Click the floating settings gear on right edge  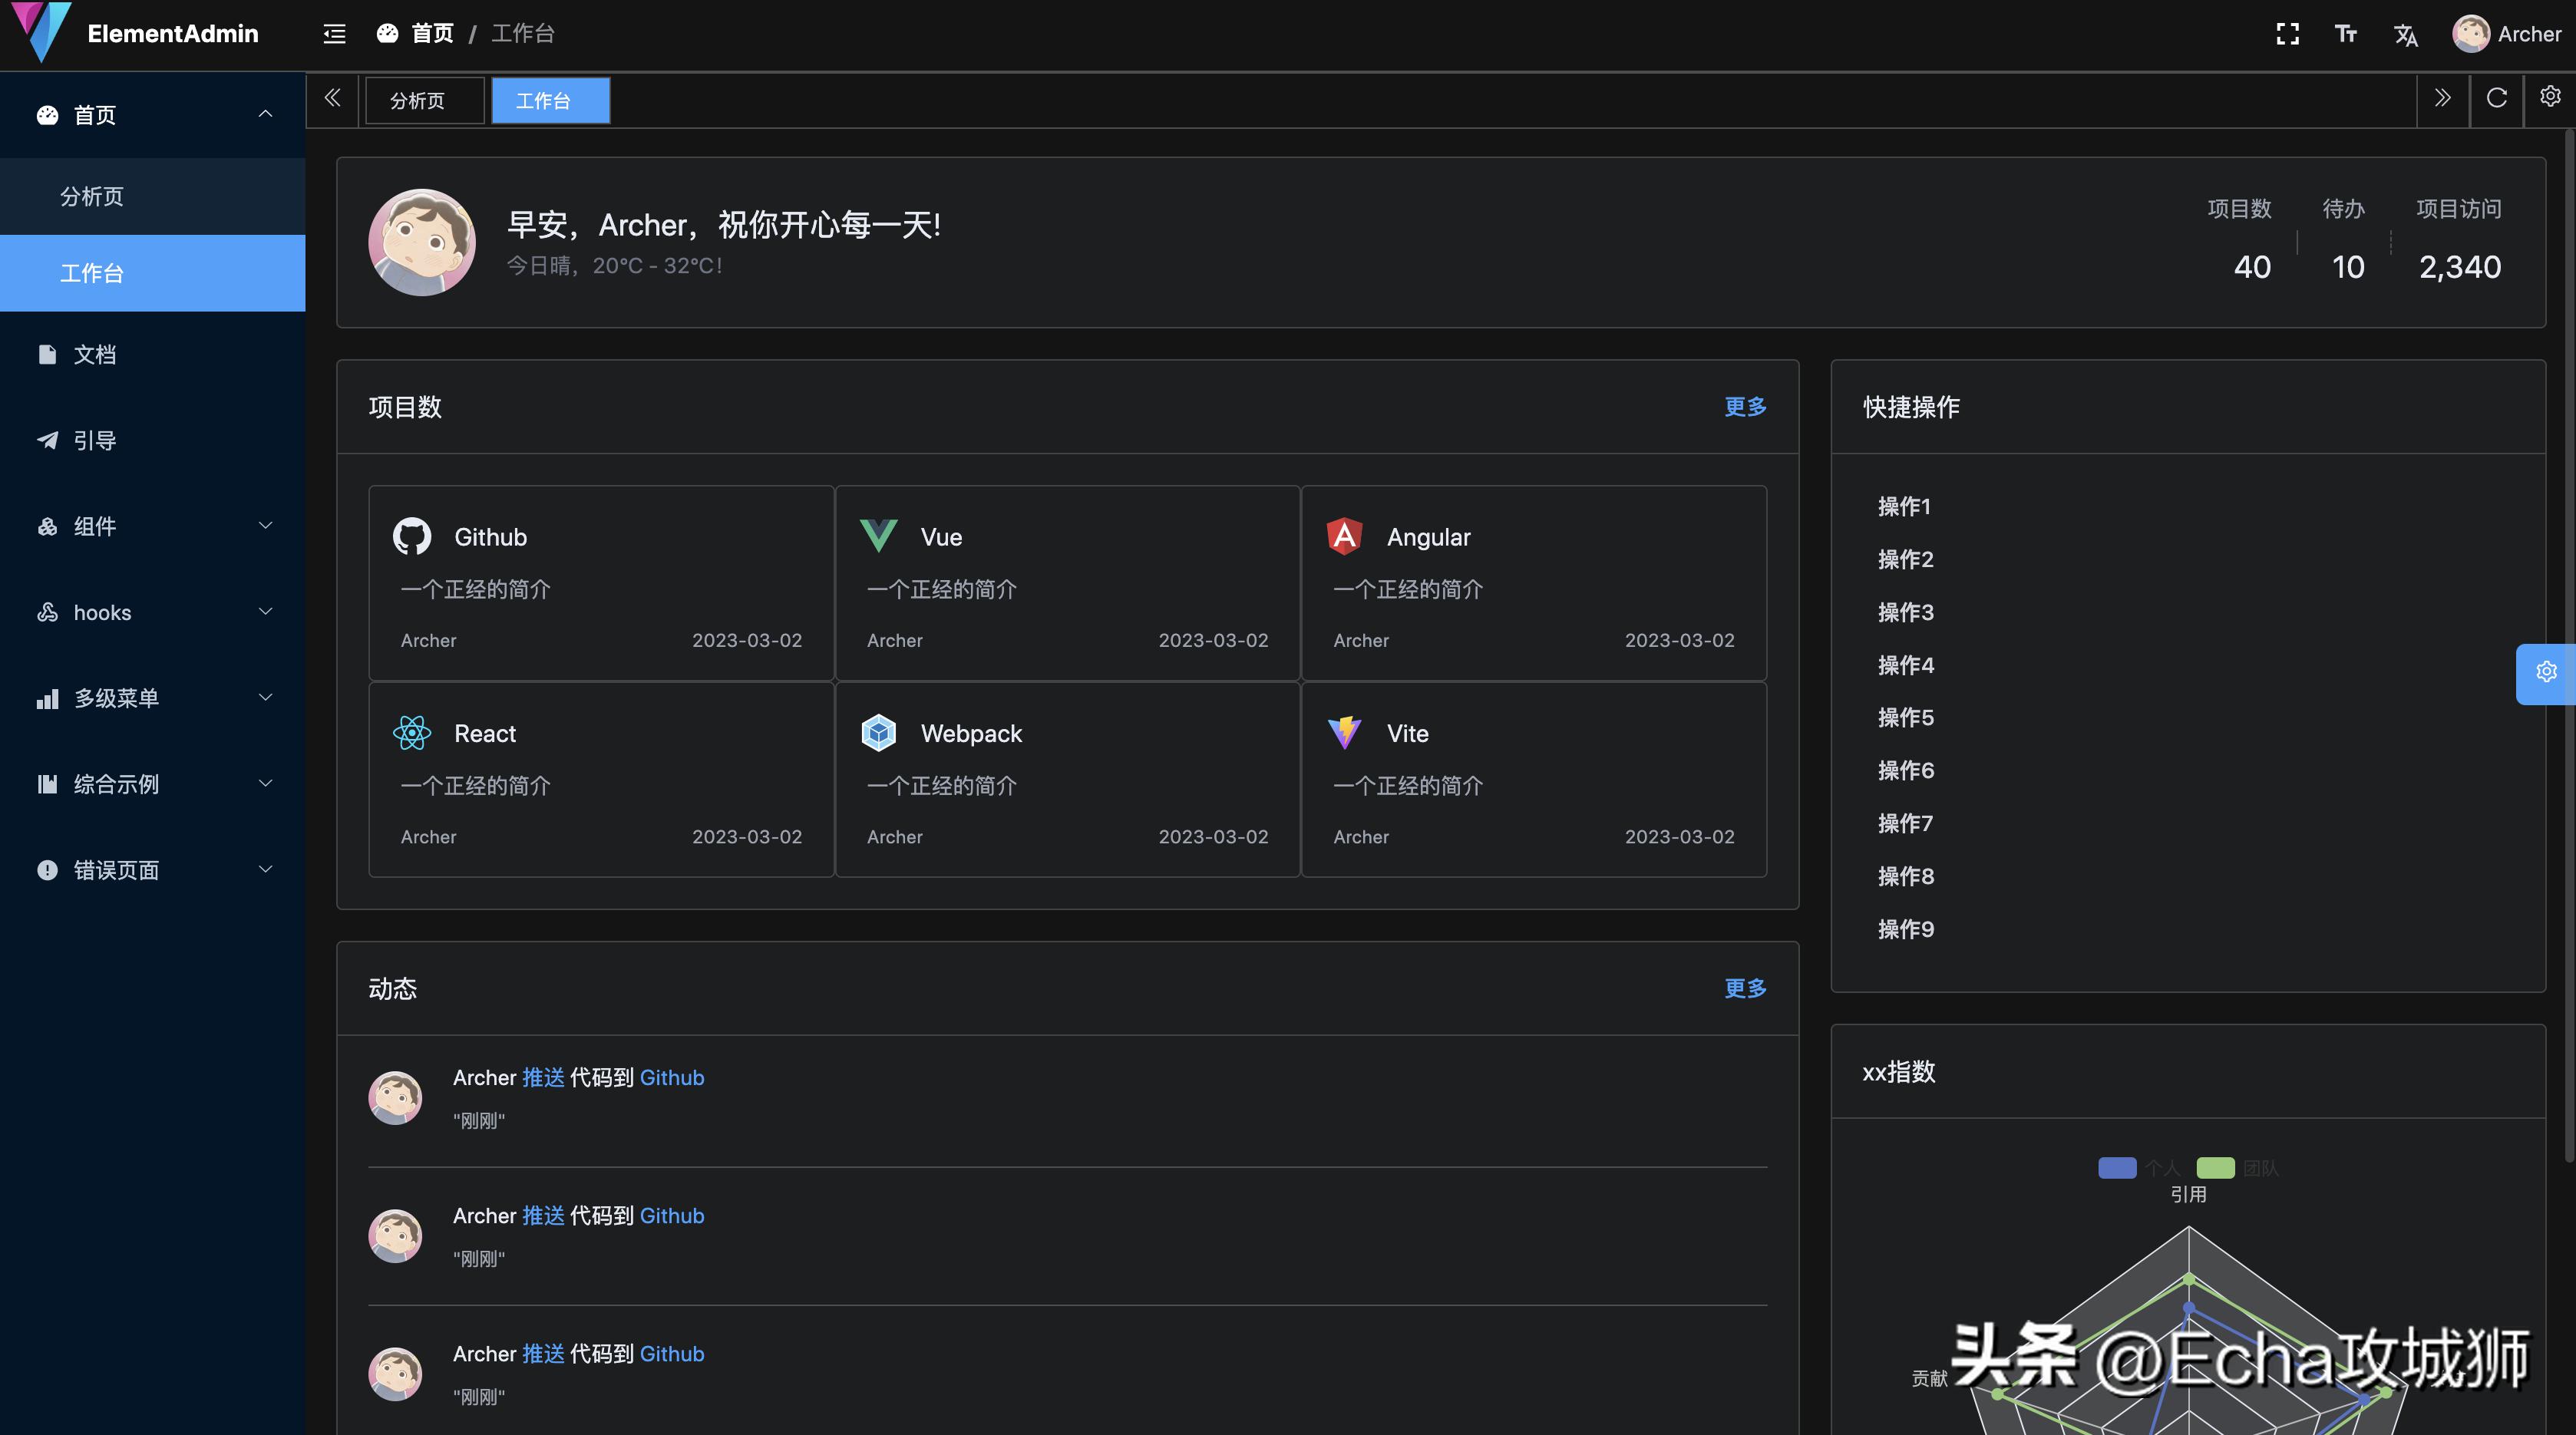tap(2546, 672)
